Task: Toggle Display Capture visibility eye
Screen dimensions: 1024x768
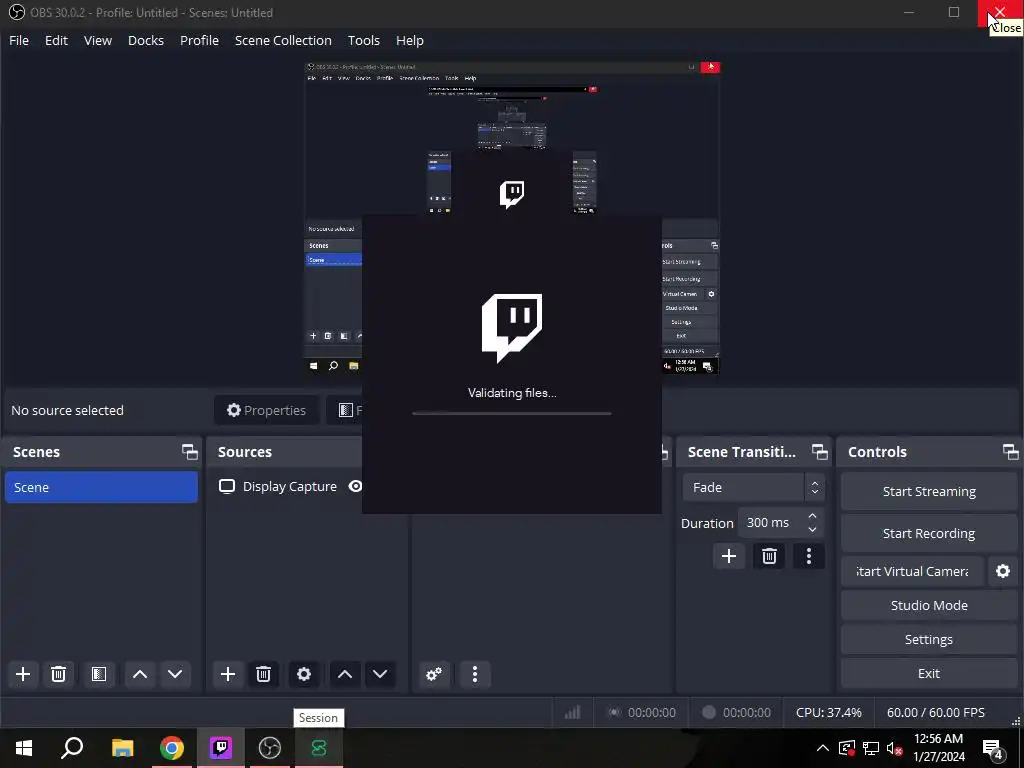Action: coord(355,487)
